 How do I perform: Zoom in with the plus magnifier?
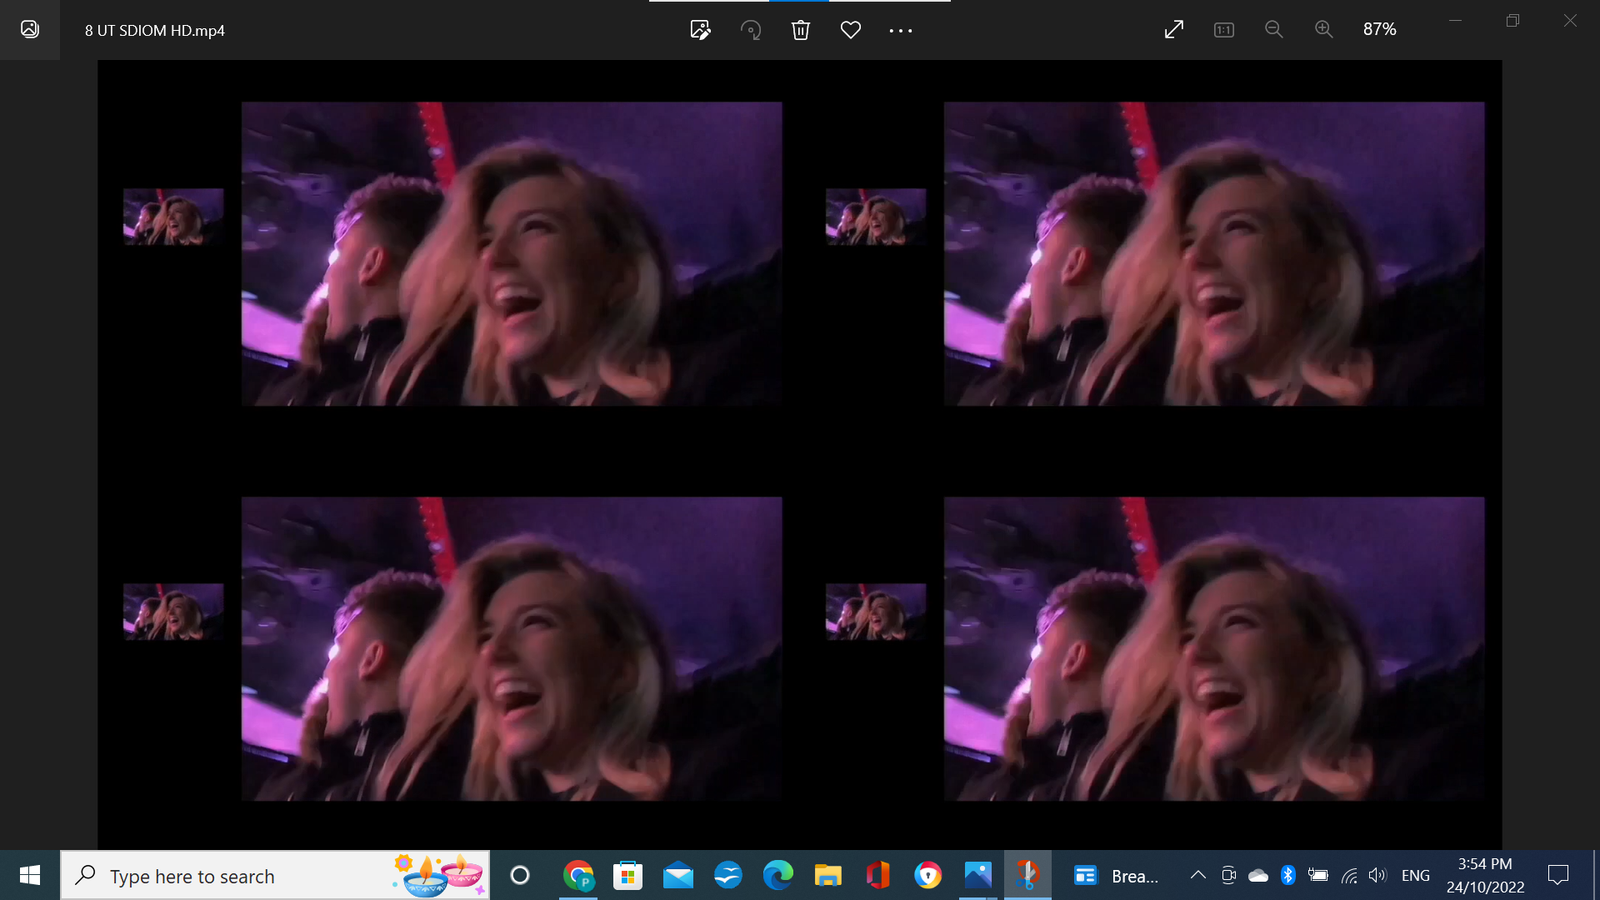tap(1324, 30)
